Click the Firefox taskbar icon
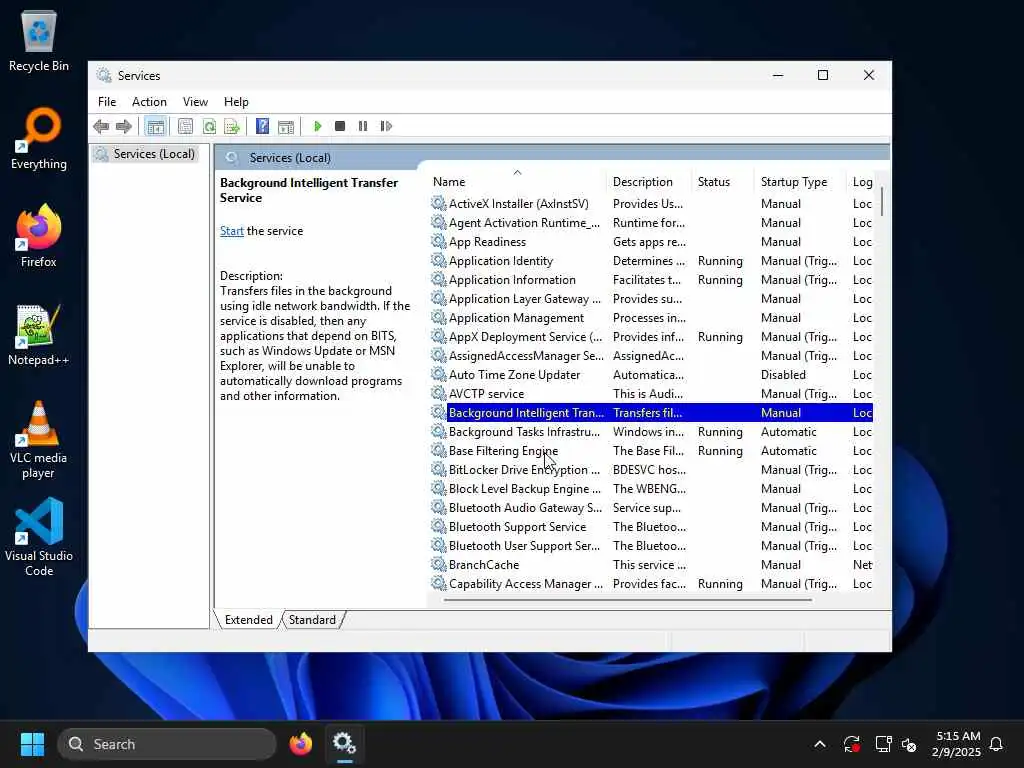1024x768 pixels. coord(300,744)
